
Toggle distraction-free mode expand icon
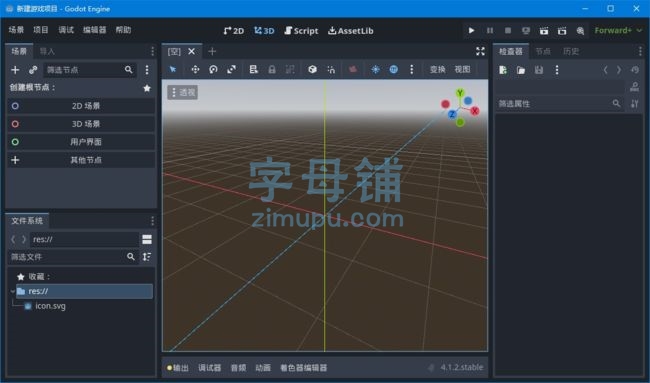pos(480,51)
